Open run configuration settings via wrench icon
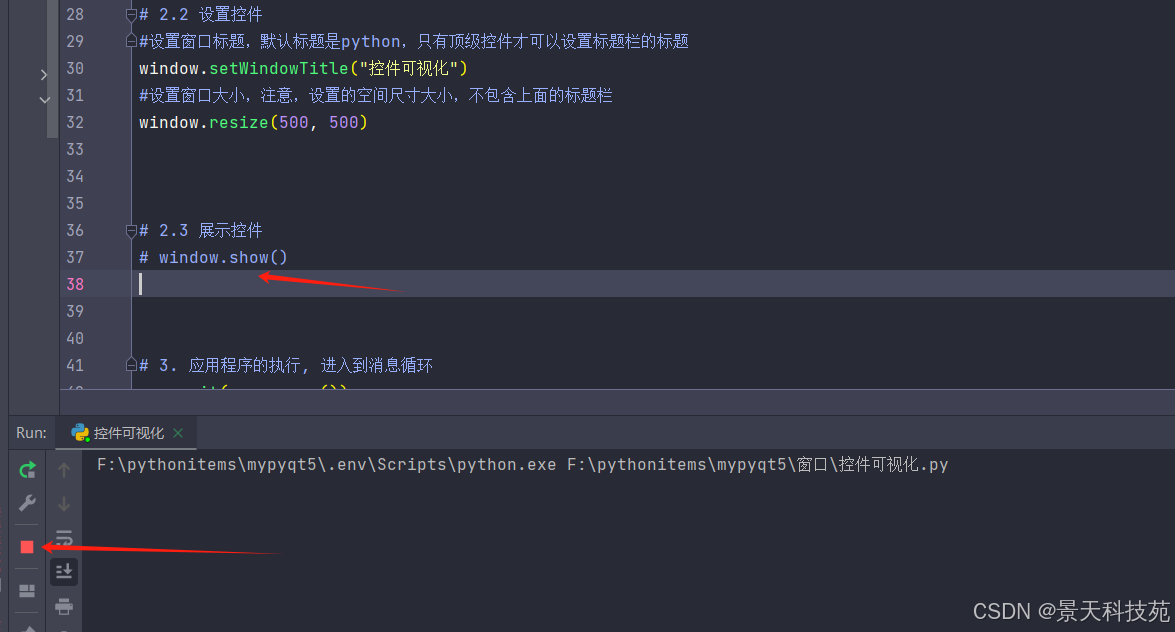This screenshot has width=1175, height=632. click(27, 503)
